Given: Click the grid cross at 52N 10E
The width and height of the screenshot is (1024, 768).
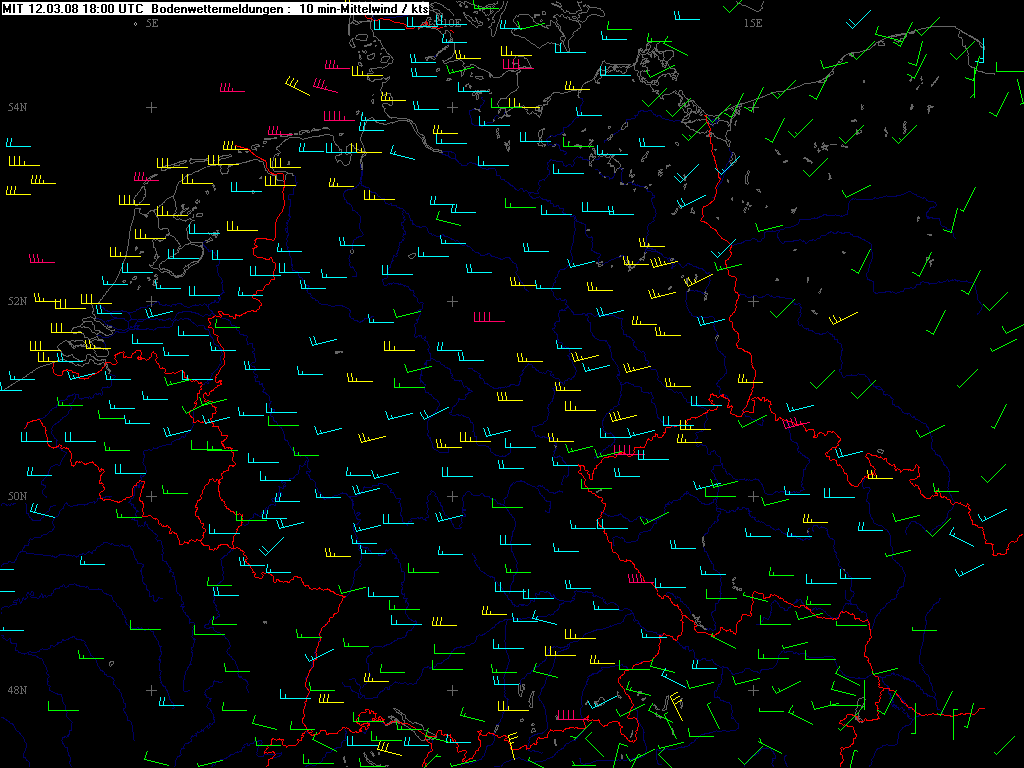Looking at the screenshot, I should [452, 301].
